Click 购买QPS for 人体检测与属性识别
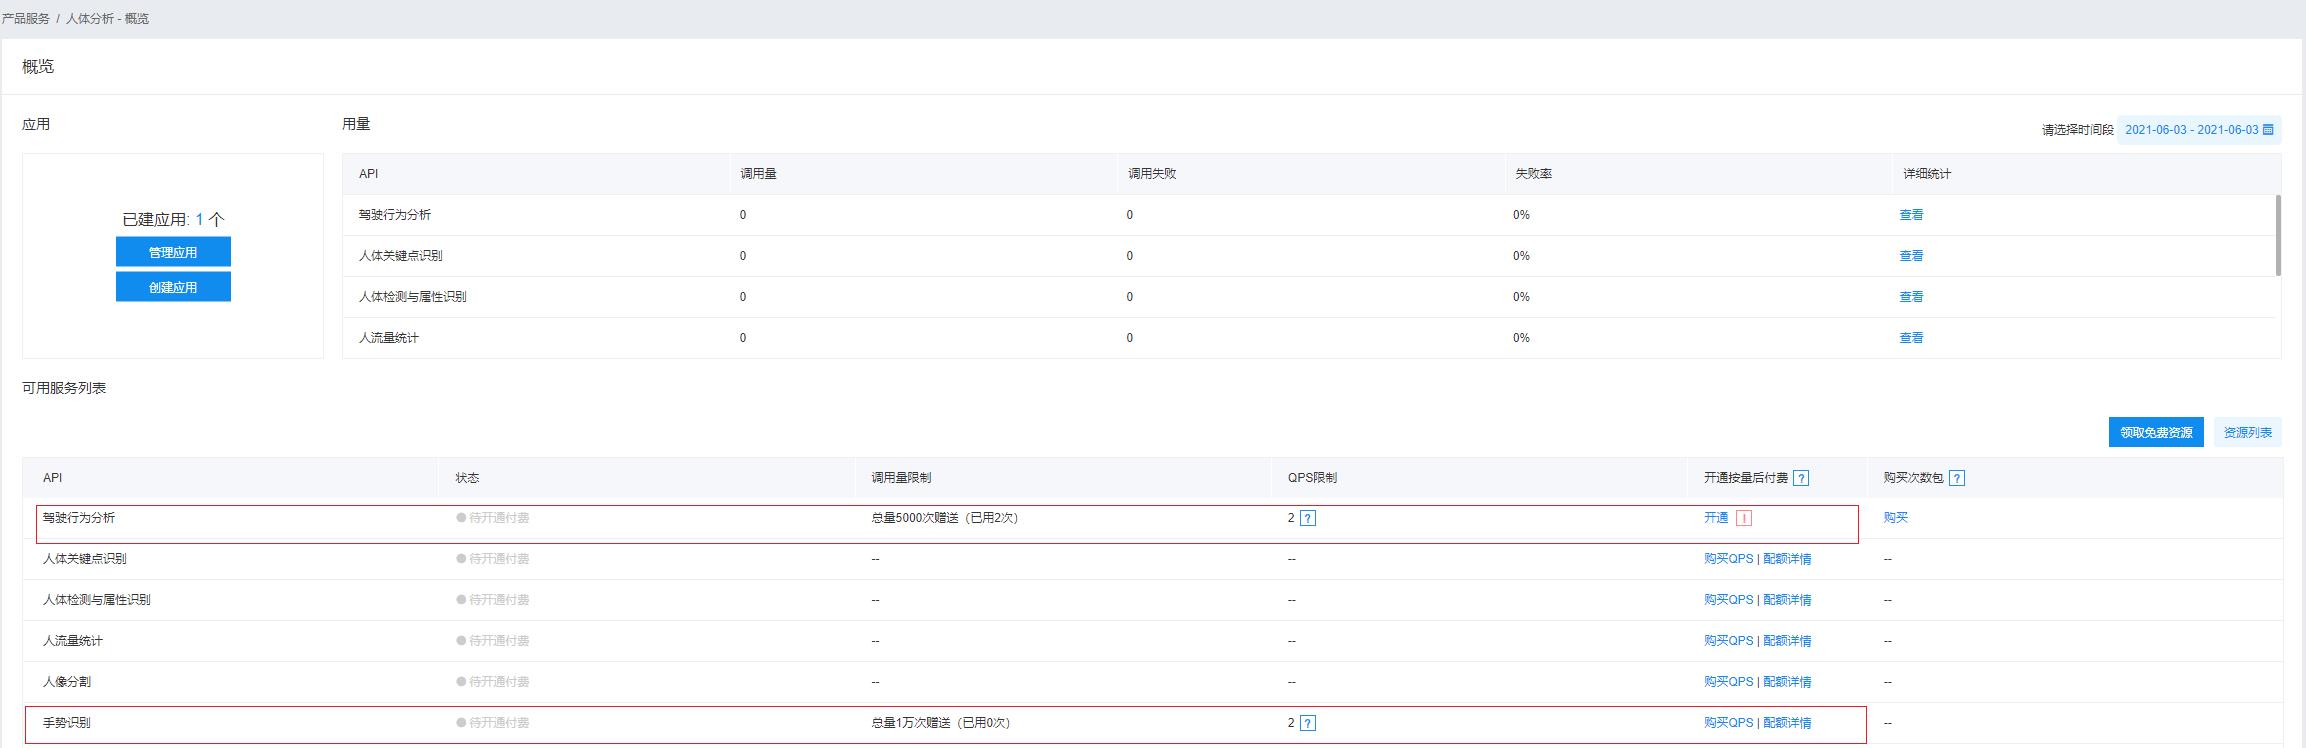 (x=1729, y=600)
